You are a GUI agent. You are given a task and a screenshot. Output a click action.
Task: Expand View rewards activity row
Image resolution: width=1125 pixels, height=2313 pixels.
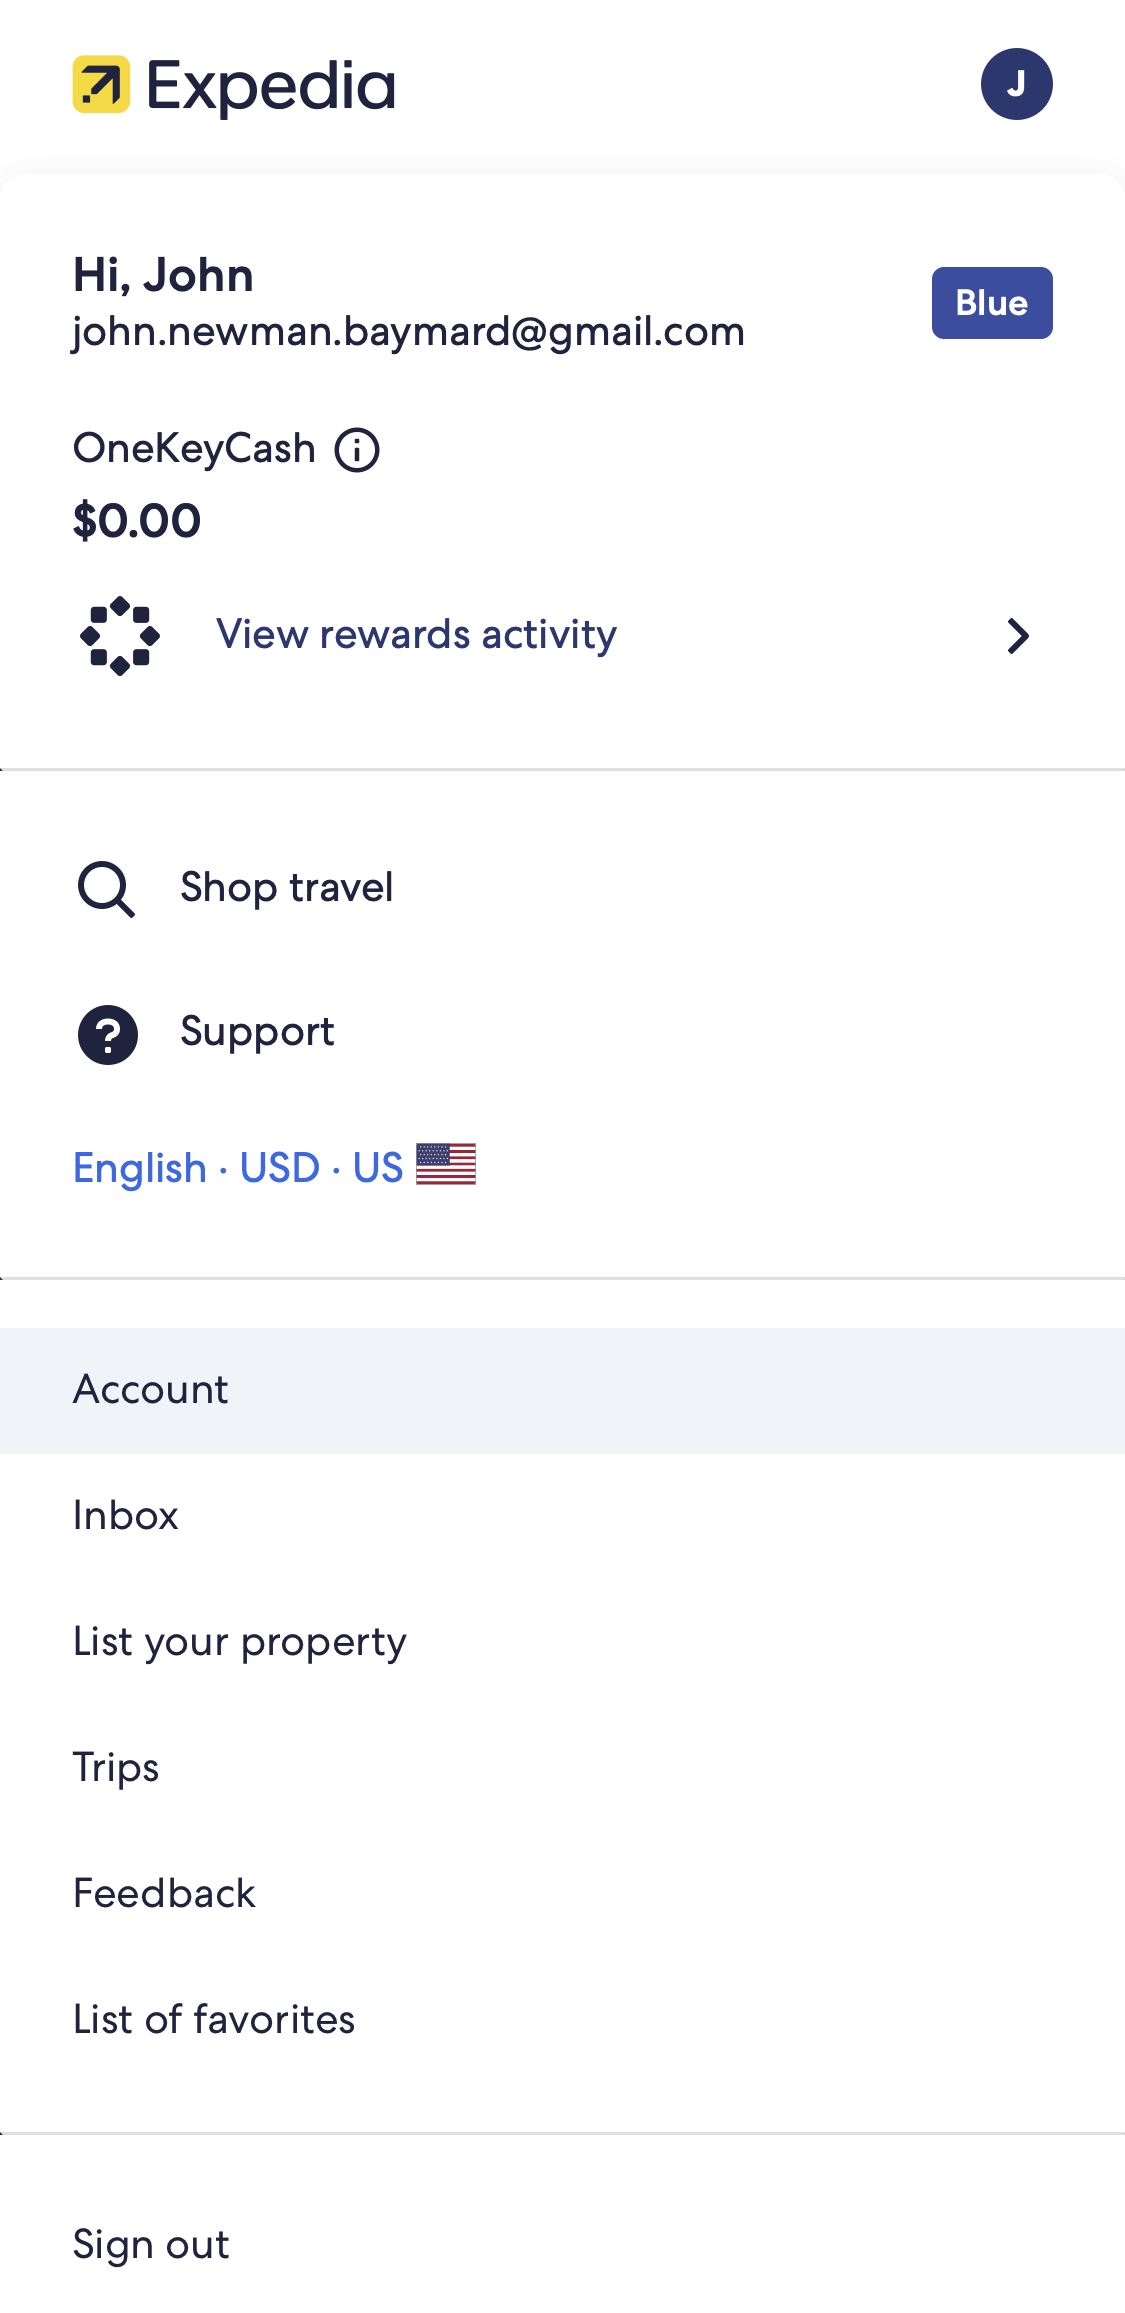[x=416, y=634]
